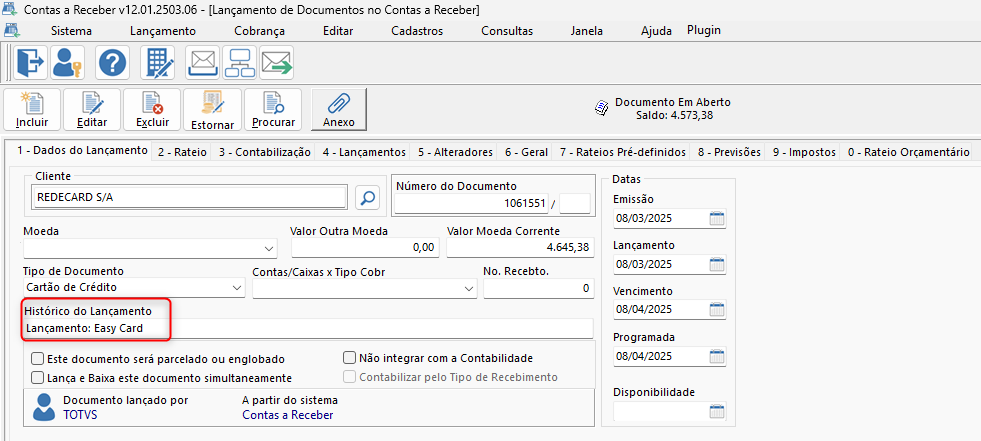This screenshot has width=981, height=441.
Task: Click the Estornar button
Action: tap(211, 110)
